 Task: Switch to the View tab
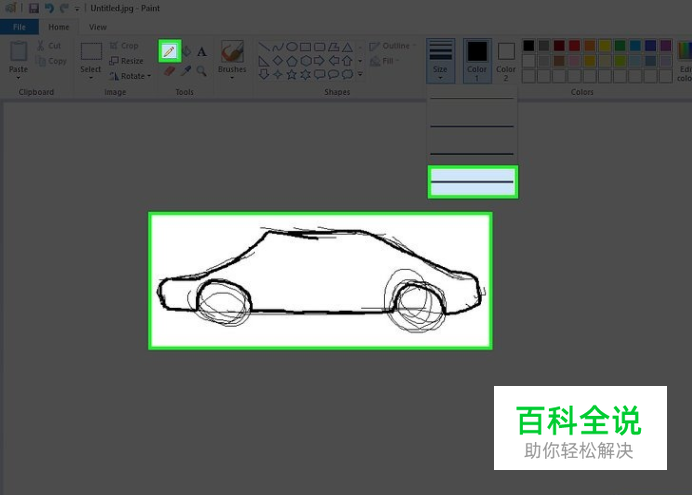pos(98,27)
